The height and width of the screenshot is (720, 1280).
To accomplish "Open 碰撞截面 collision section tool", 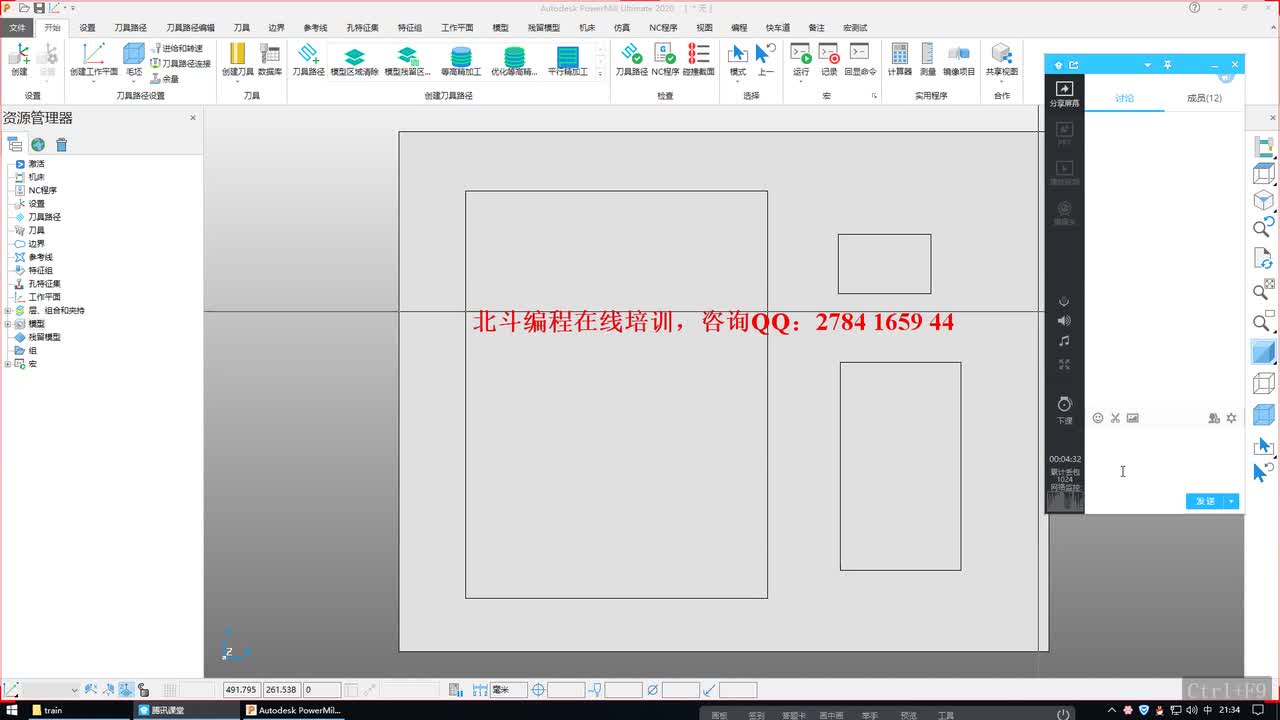I will pos(699,59).
